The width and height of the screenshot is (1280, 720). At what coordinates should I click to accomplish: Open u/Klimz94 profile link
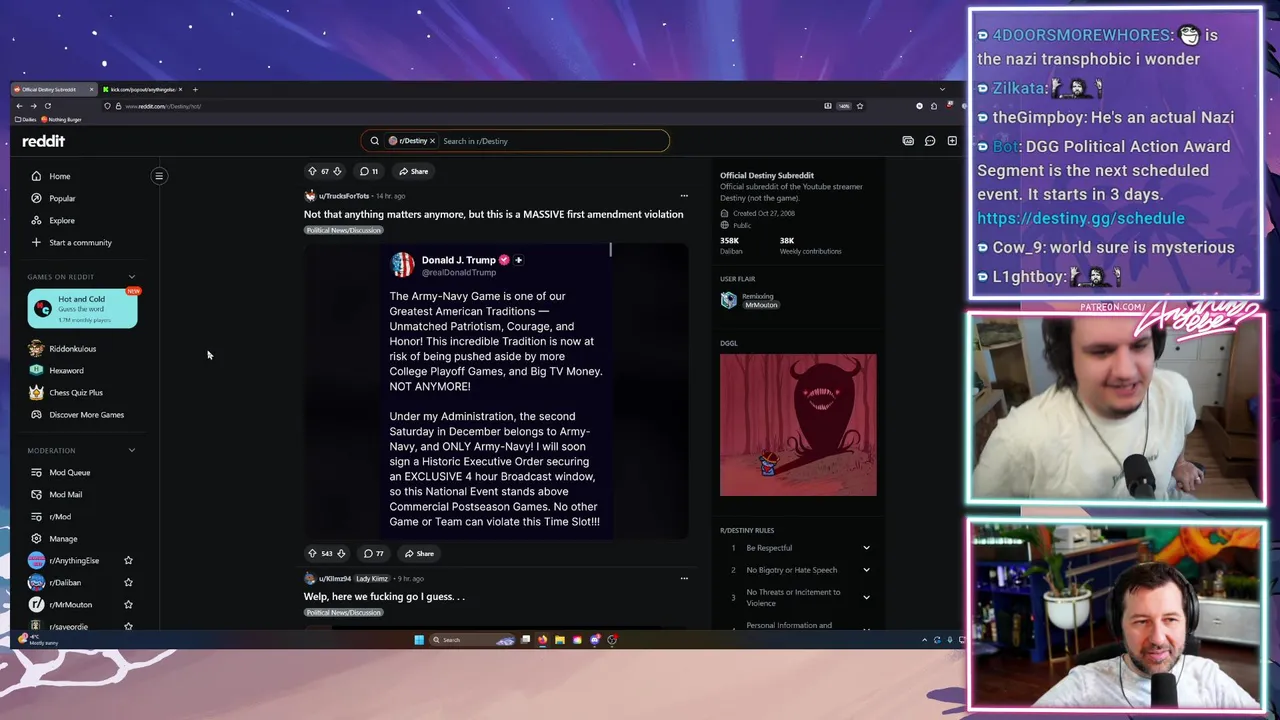335,578
